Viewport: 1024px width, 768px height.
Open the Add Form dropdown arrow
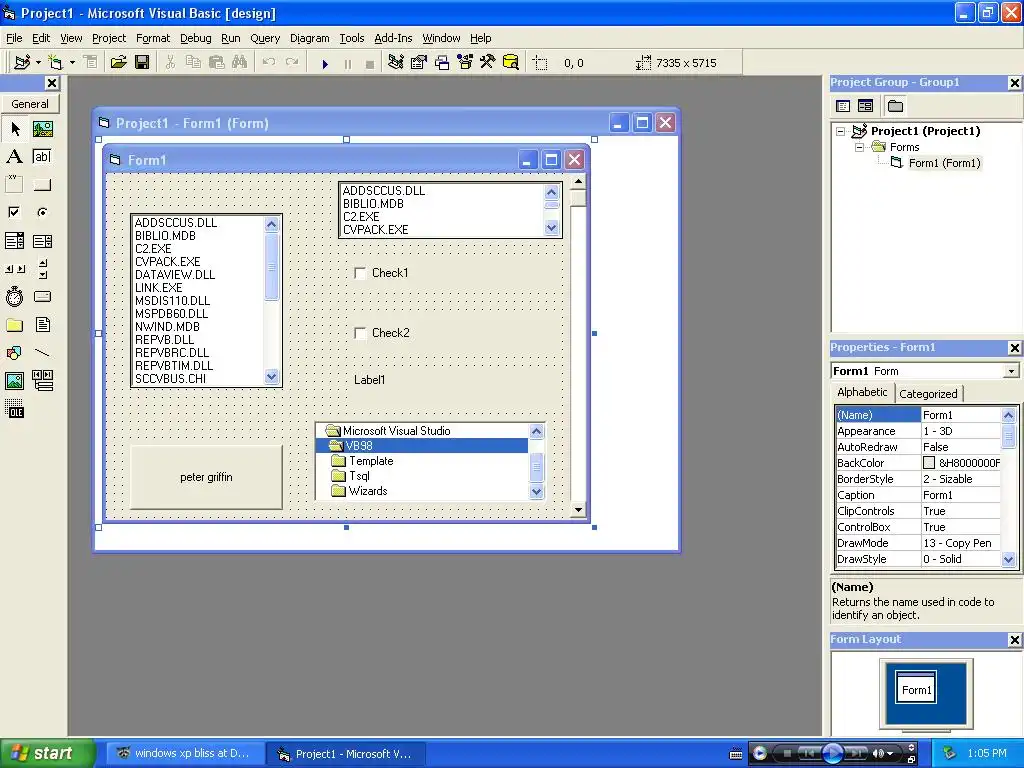pos(72,63)
